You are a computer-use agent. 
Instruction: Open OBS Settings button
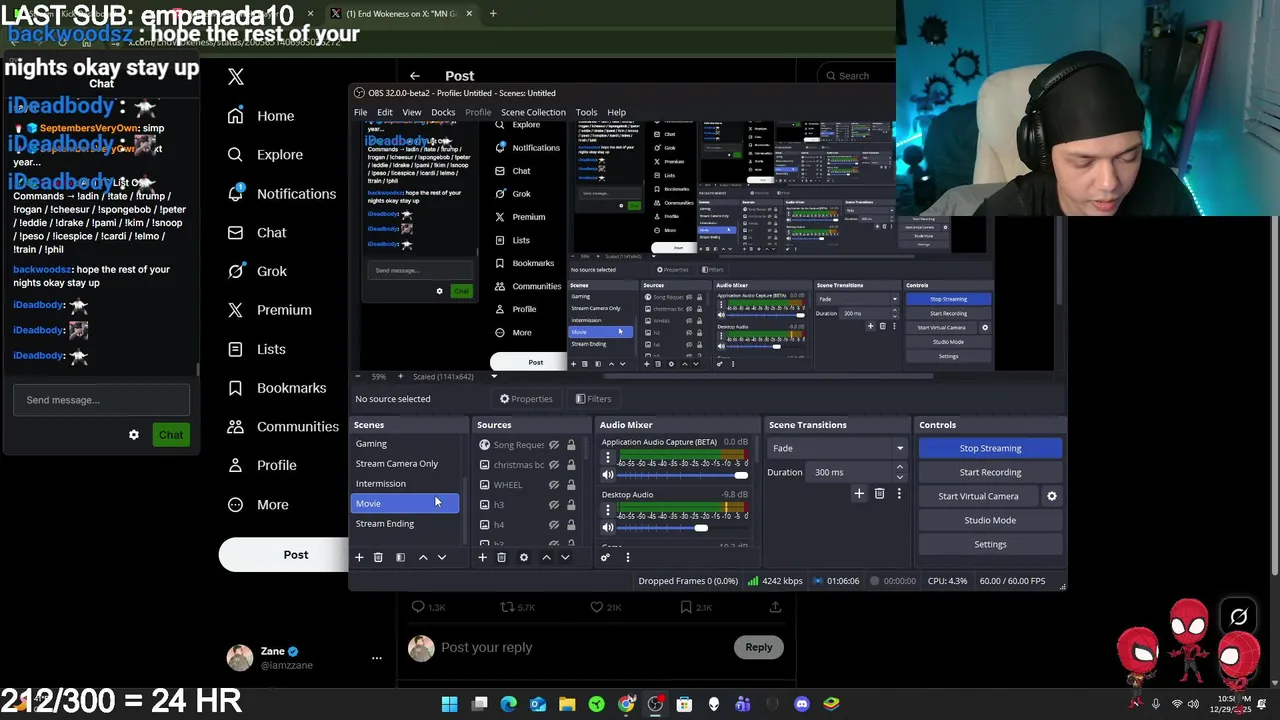[990, 544]
